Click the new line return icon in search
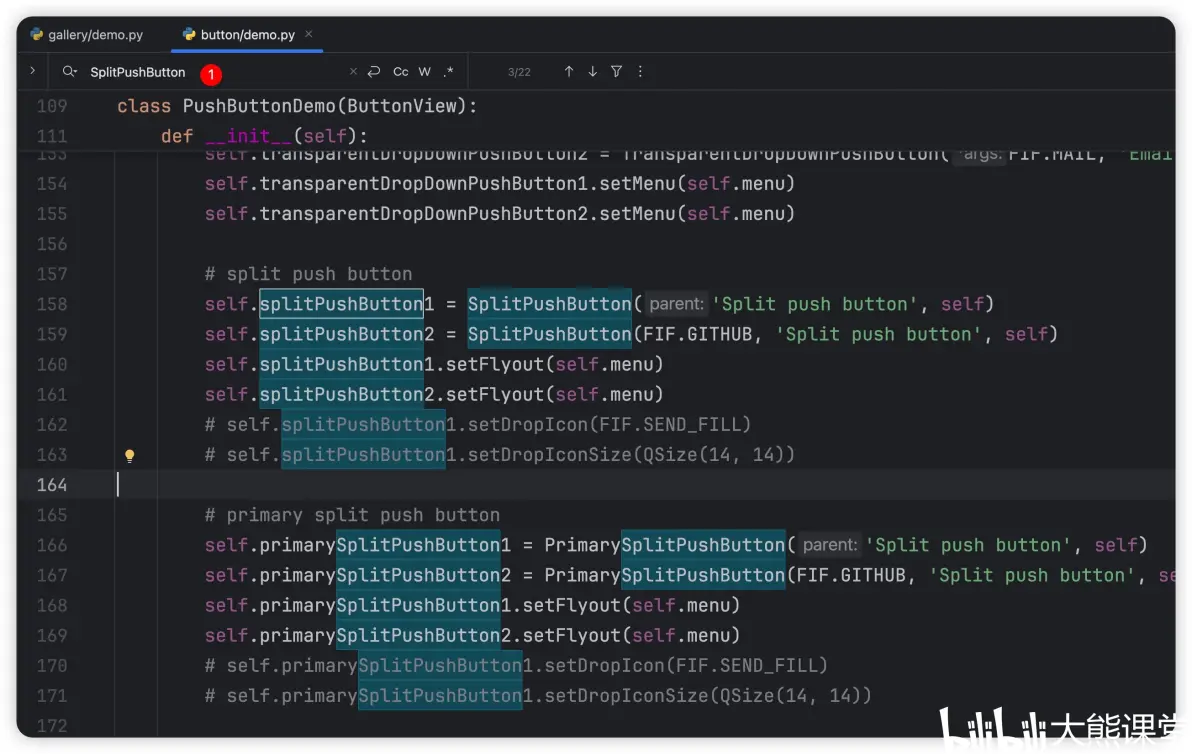Screen dimensions: 1192x754 pyautogui.click(x=374, y=71)
